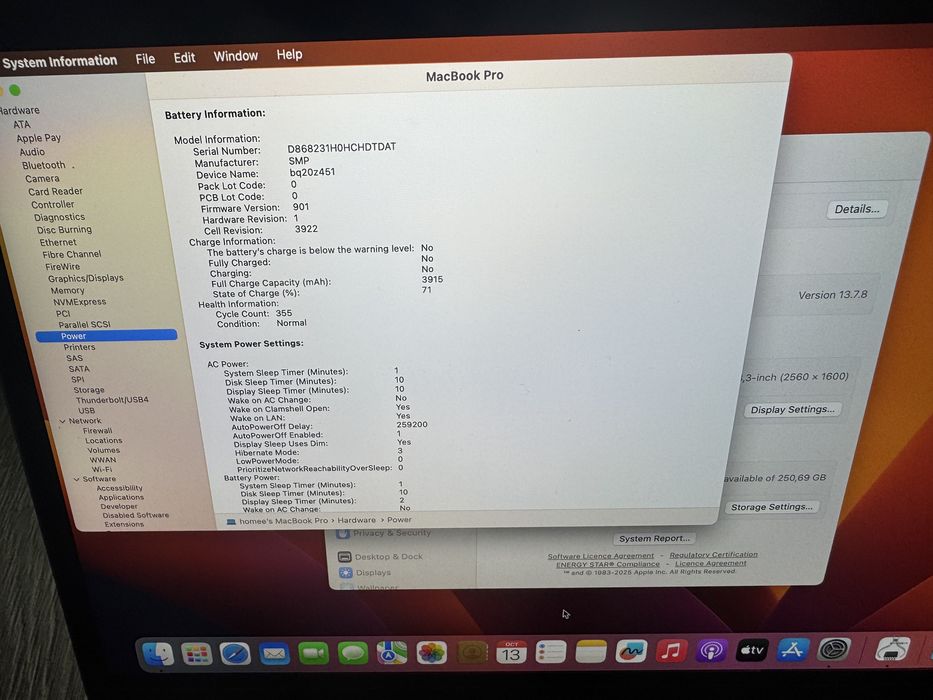The width and height of the screenshot is (933, 700).
Task: Open Photos from the Dock
Action: tap(431, 652)
